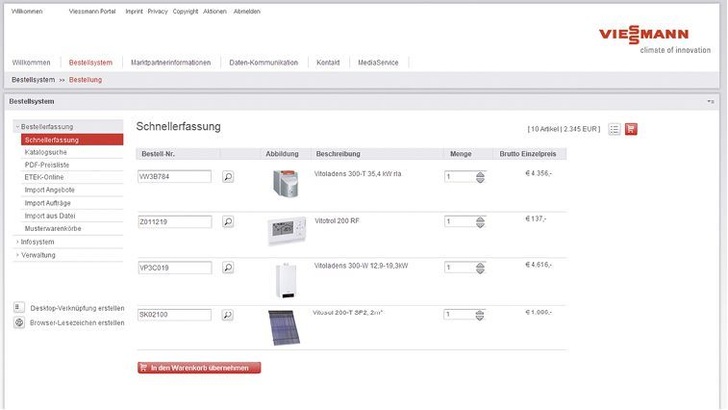Click the browser bookmark globe icon
Viewport: 728px width, 410px height.
[19, 322]
